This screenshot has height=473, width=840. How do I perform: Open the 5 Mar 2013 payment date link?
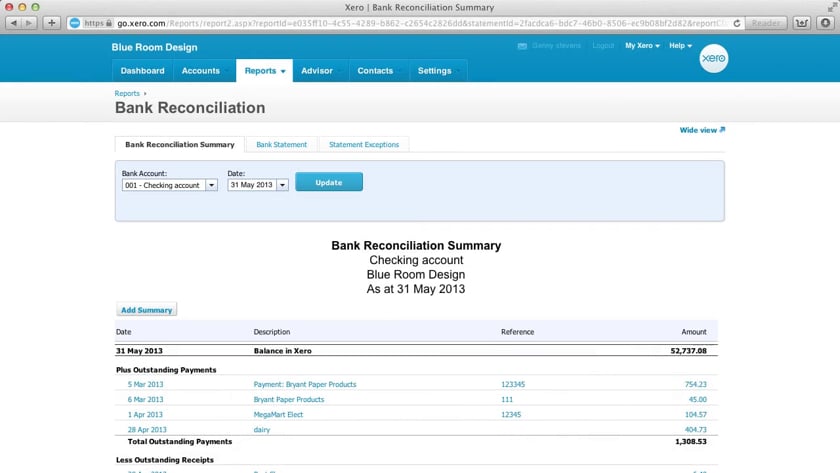(x=145, y=385)
